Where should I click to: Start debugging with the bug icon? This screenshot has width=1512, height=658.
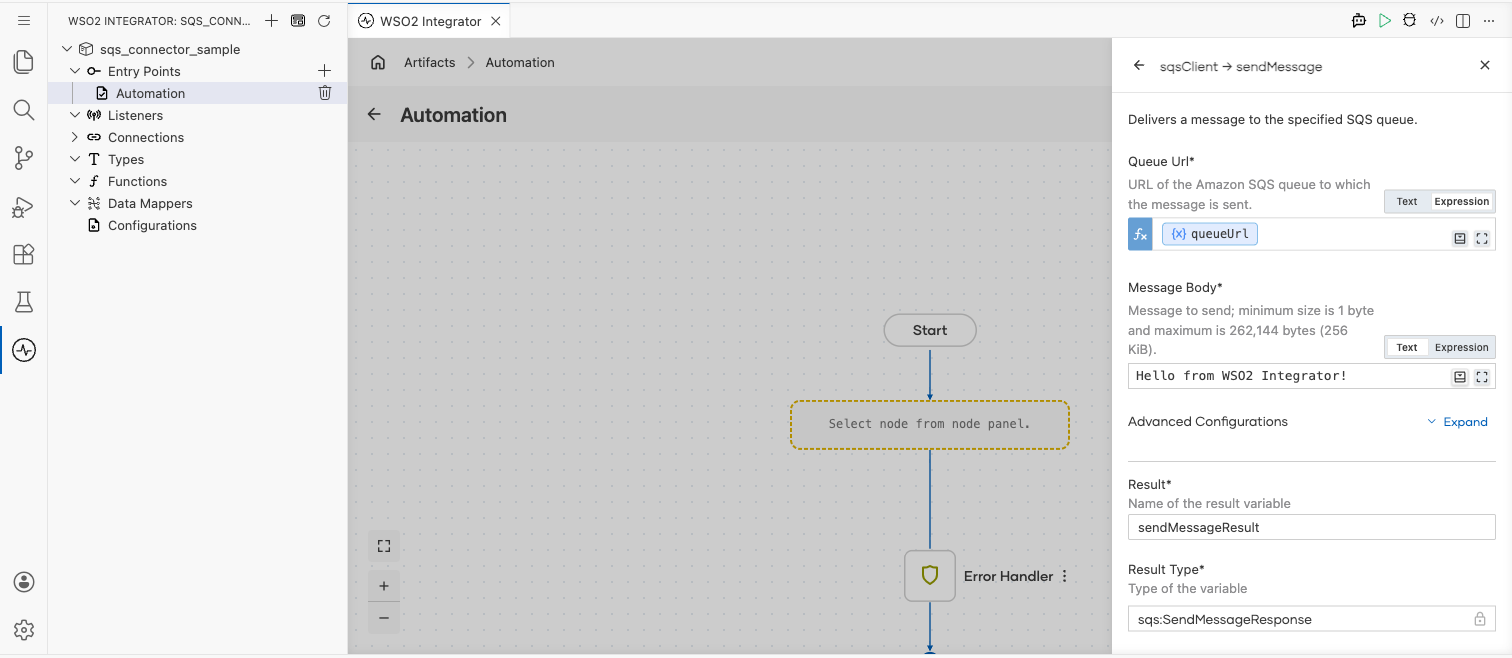click(1410, 20)
